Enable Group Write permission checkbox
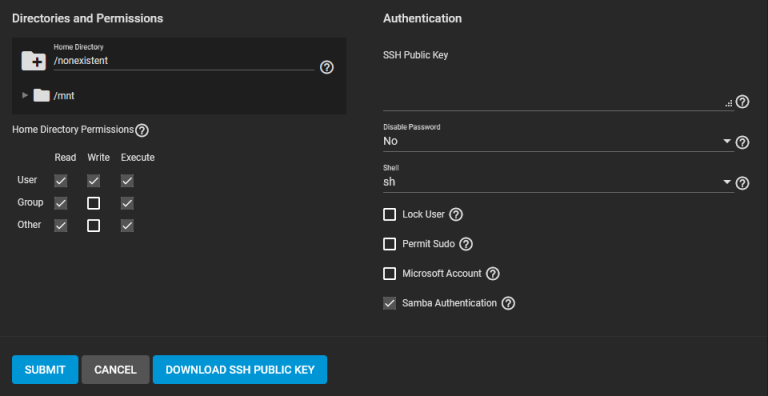 click(94, 203)
